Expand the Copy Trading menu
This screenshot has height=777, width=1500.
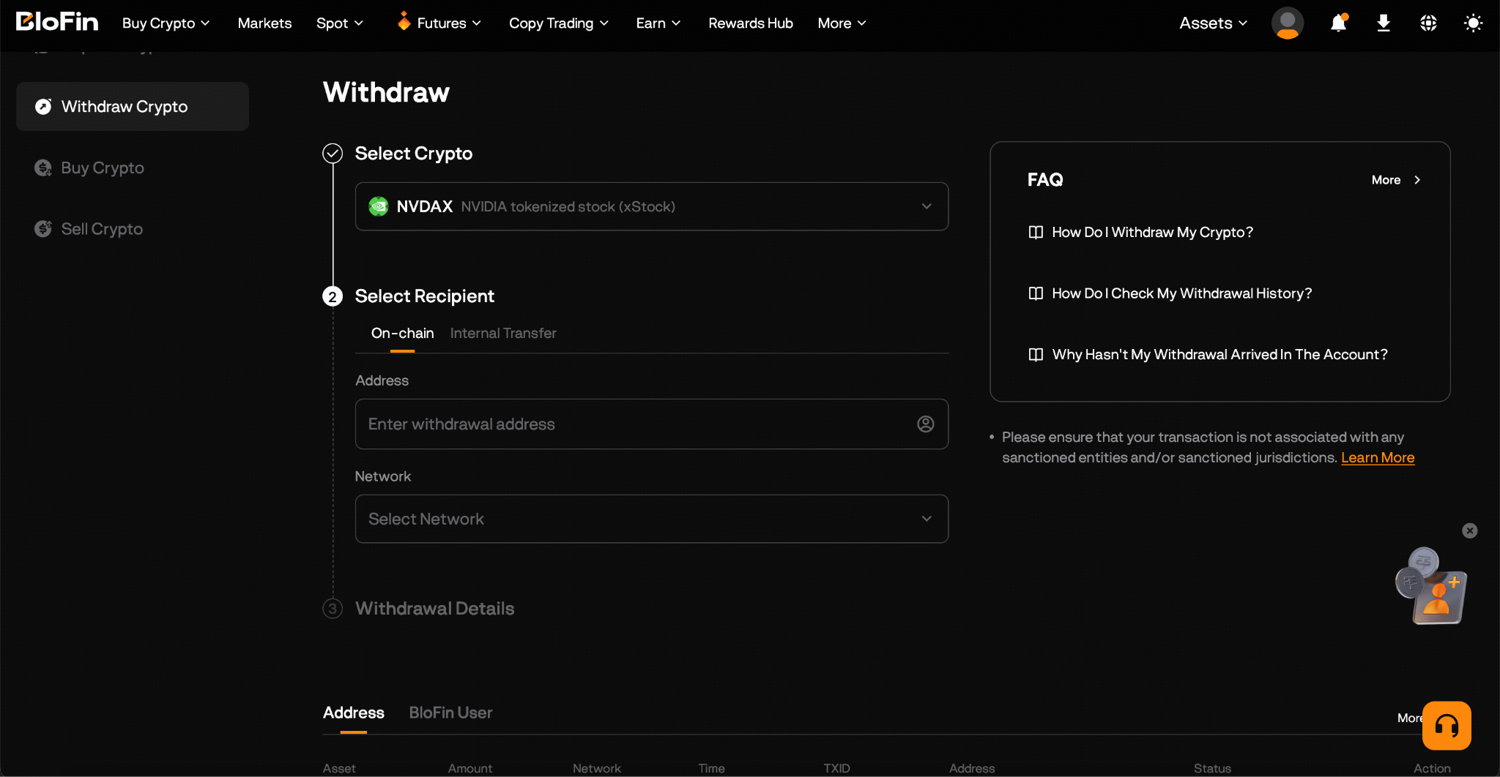coord(559,23)
